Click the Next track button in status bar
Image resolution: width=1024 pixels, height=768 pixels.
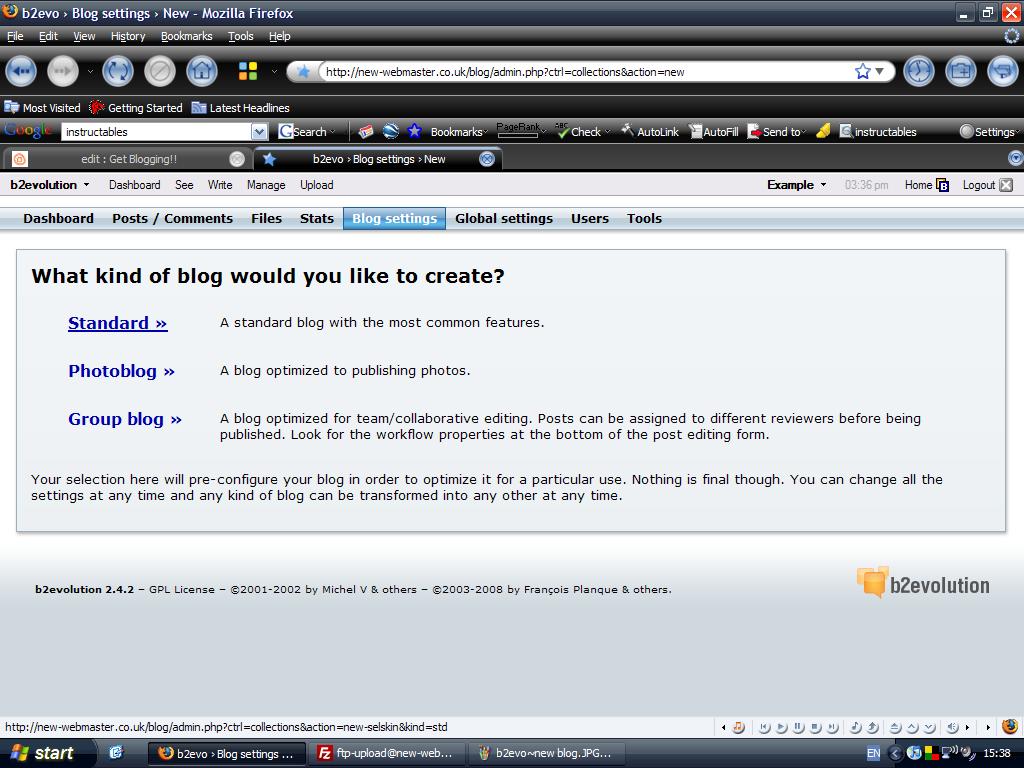coord(833,727)
